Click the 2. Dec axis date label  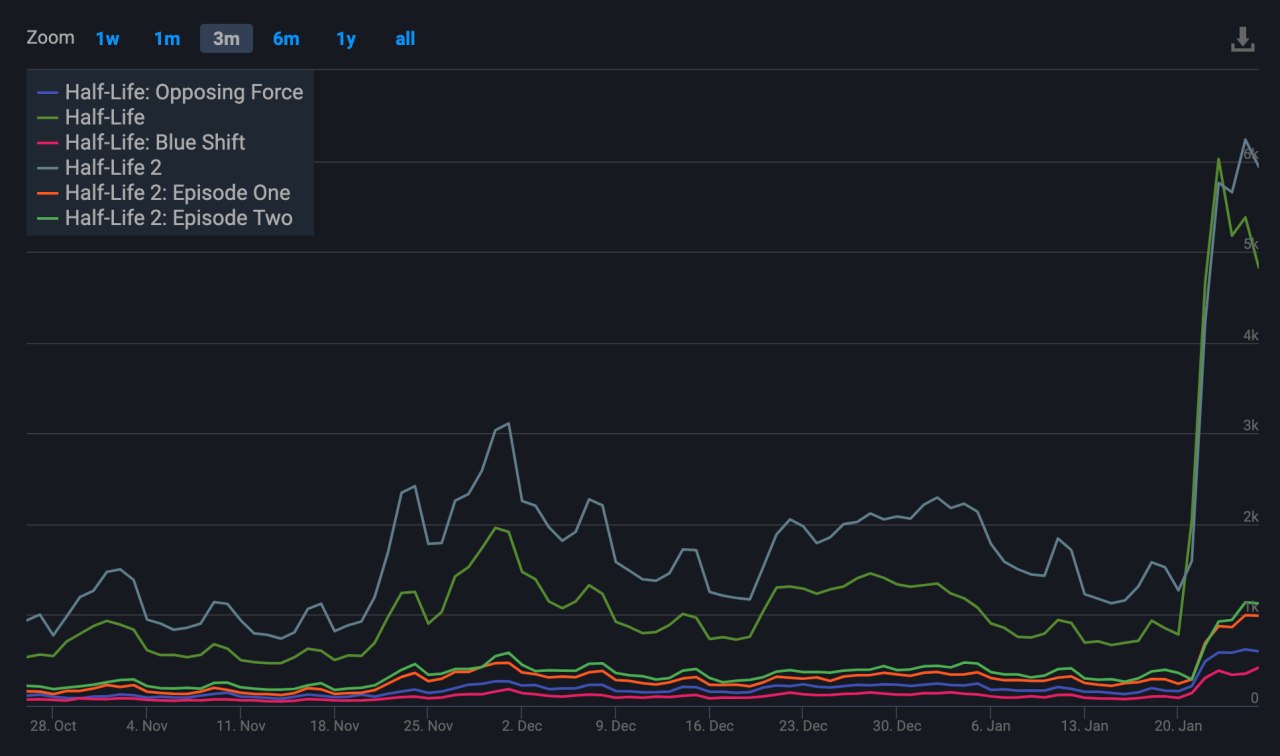pos(521,726)
